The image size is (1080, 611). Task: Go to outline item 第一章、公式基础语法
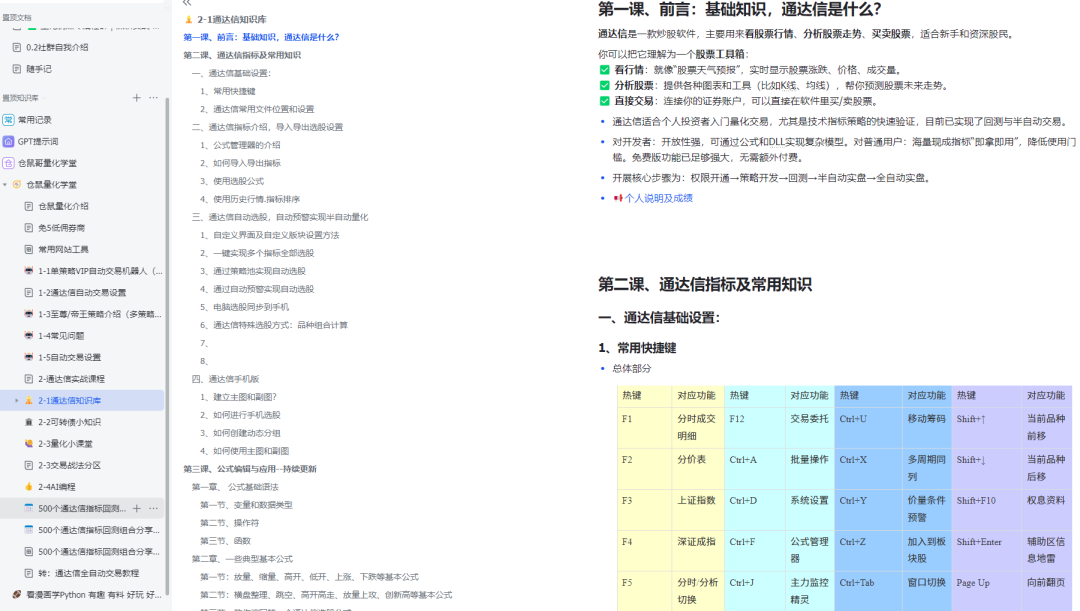tap(235, 487)
